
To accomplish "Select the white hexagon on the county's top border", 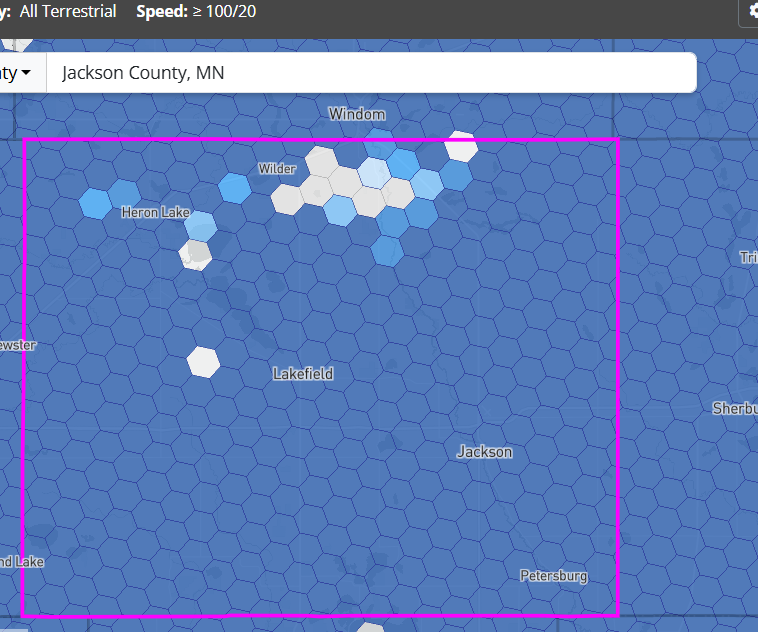I will coord(461,146).
